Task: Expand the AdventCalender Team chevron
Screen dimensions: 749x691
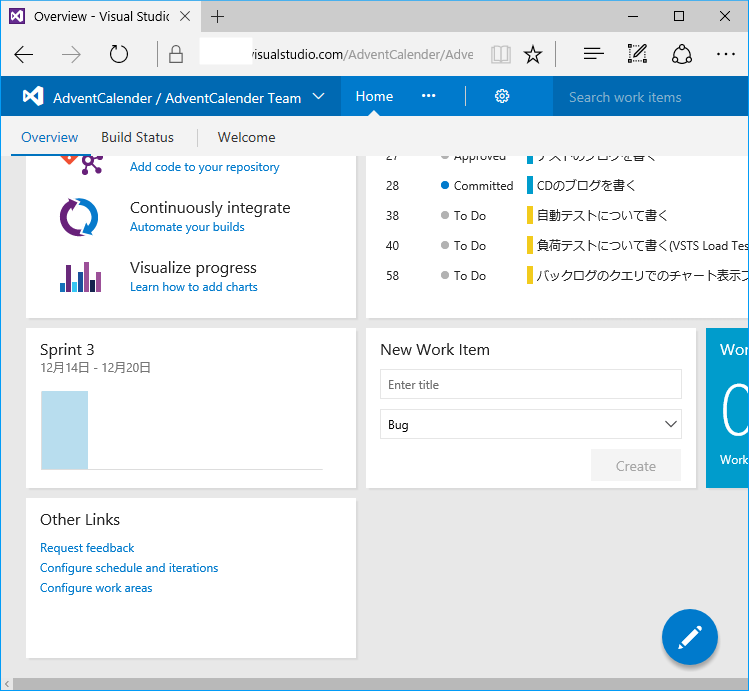Action: click(x=319, y=96)
